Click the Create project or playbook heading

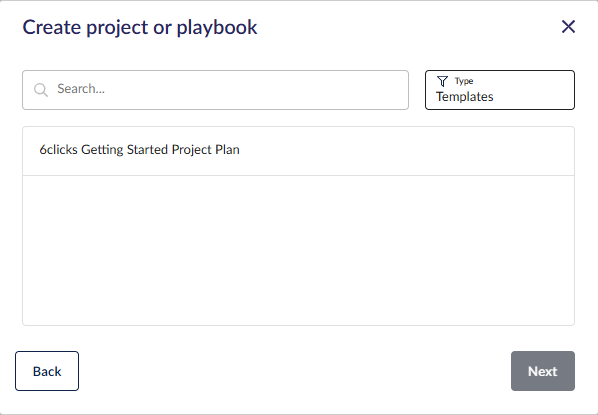point(140,27)
